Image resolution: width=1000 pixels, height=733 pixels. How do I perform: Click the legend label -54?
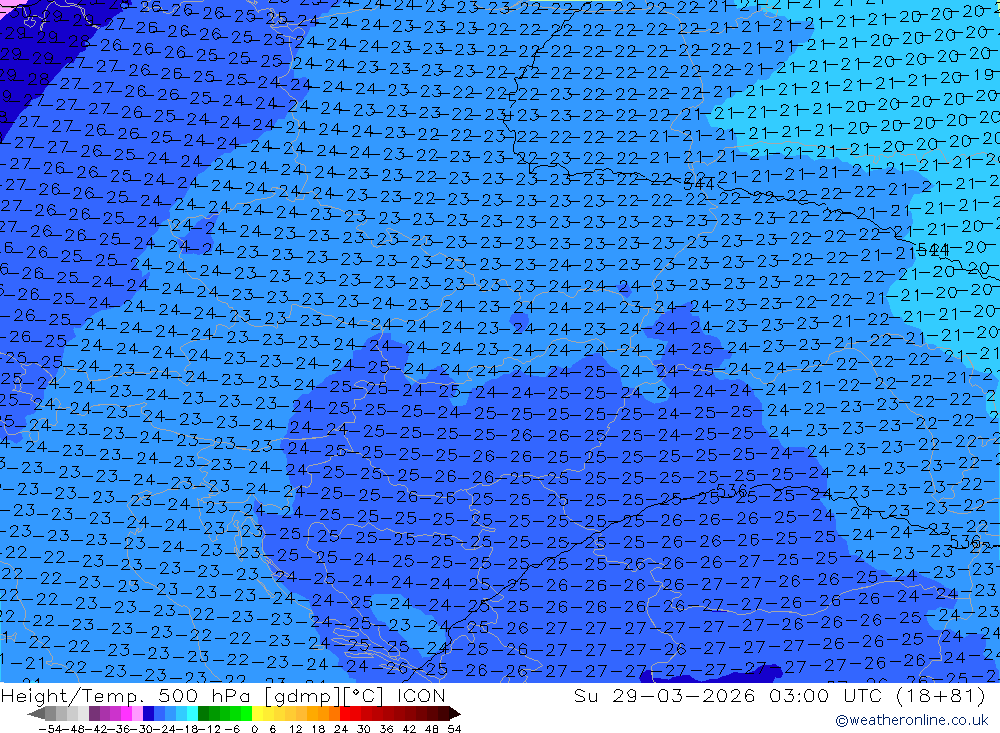click(x=51, y=729)
